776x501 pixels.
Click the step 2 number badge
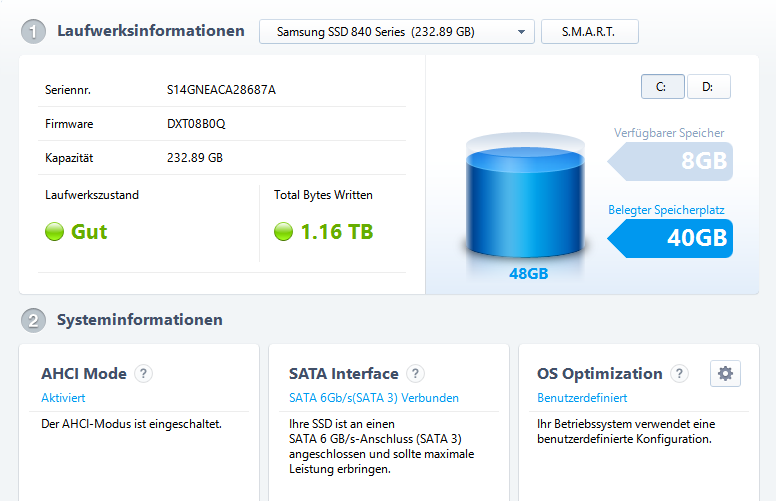coord(34,321)
